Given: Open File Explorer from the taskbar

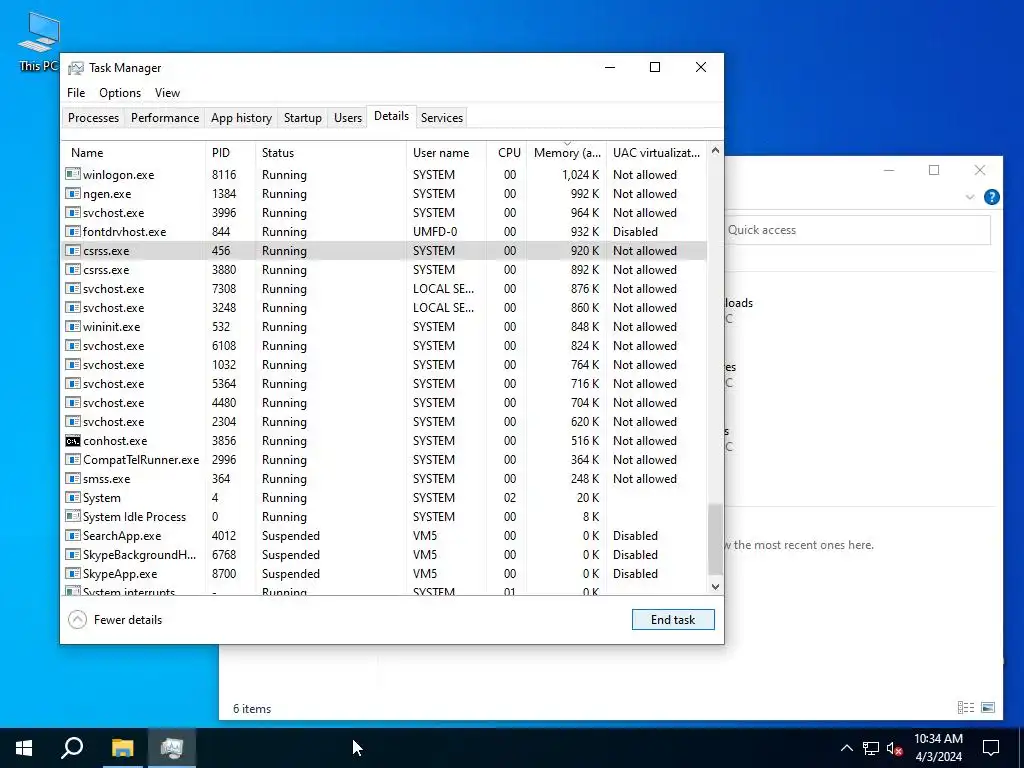Looking at the screenshot, I should click(122, 748).
